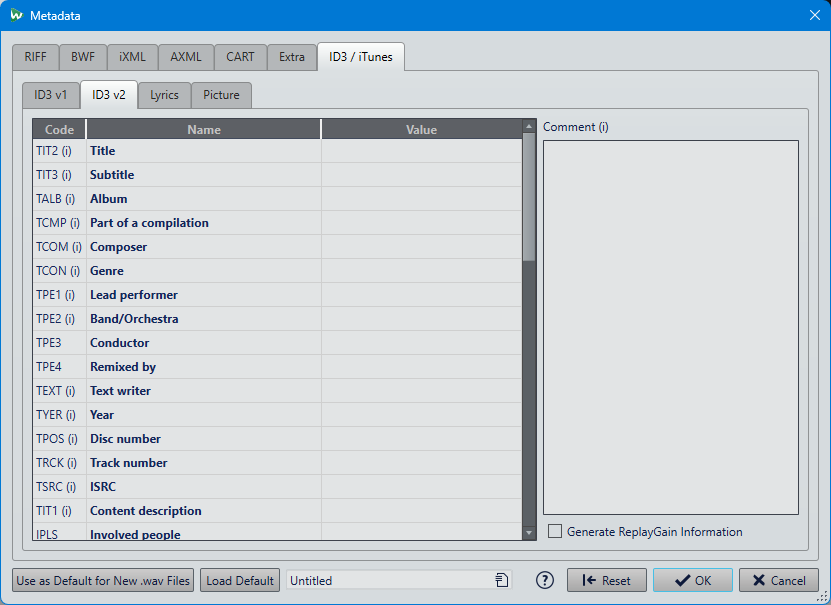Click the Value cell for Year
Image resolution: width=831 pixels, height=605 pixels.
[422, 415]
